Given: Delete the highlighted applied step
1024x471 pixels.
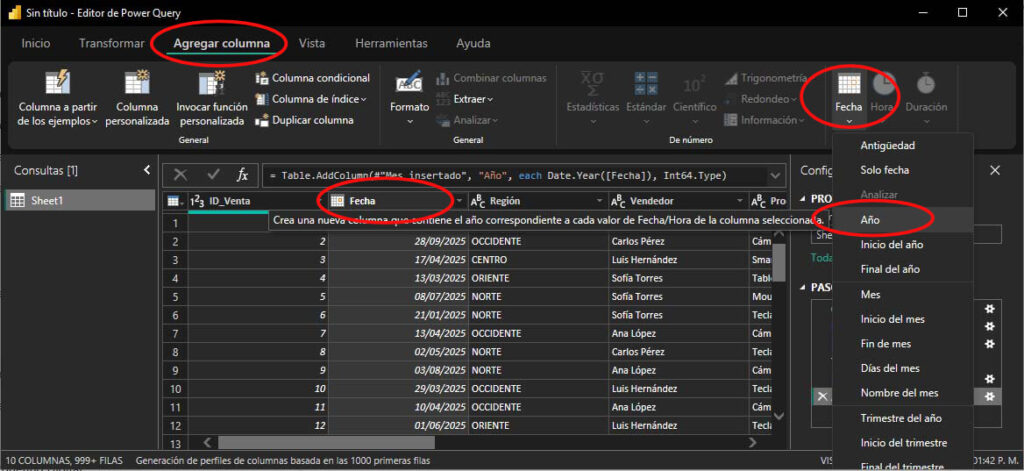Looking at the screenshot, I should point(822,396).
